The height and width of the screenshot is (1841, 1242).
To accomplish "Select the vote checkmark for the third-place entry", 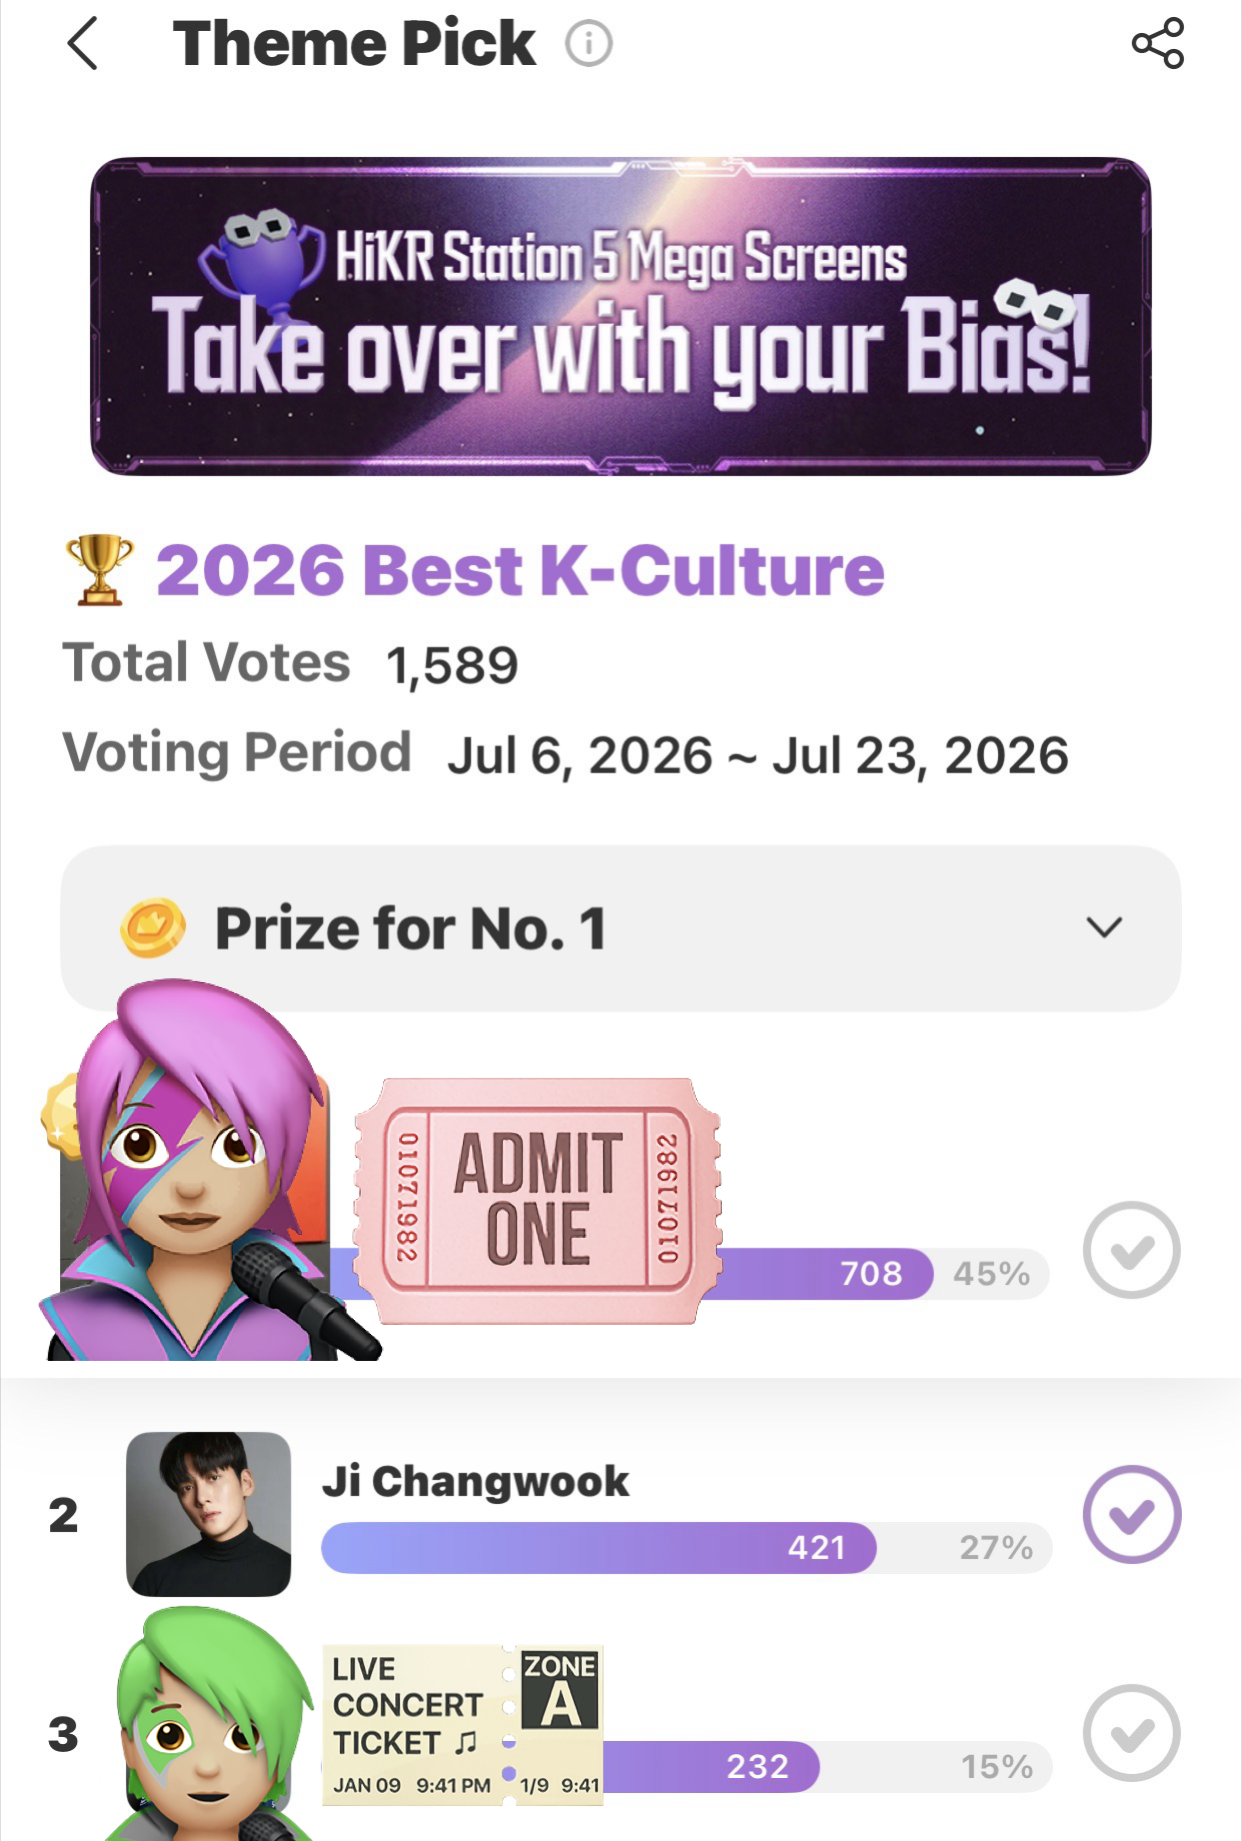I will coord(1131,1733).
